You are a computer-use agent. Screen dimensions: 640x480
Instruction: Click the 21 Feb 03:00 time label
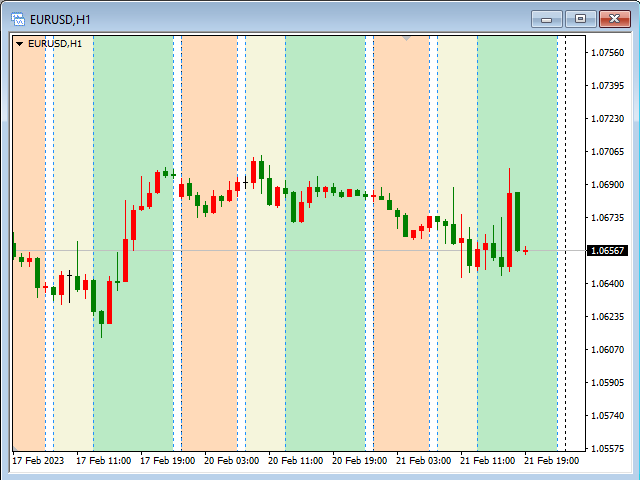424,461
